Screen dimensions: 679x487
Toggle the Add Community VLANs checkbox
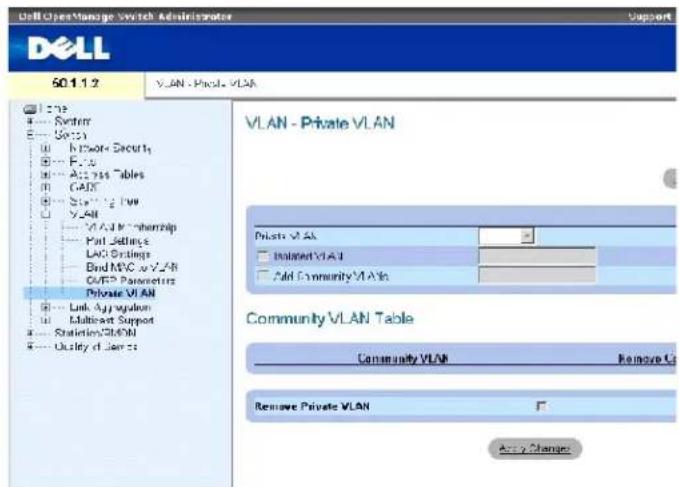[x=263, y=276]
